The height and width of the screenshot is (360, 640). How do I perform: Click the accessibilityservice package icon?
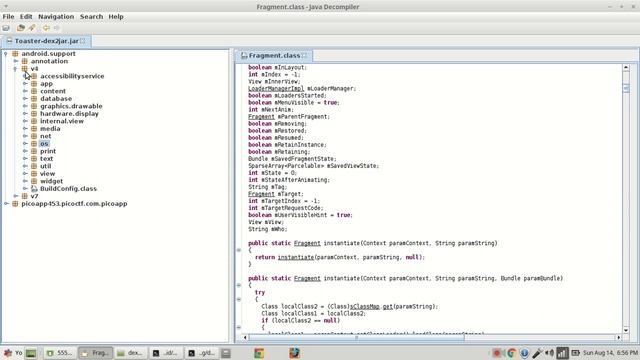click(34, 76)
